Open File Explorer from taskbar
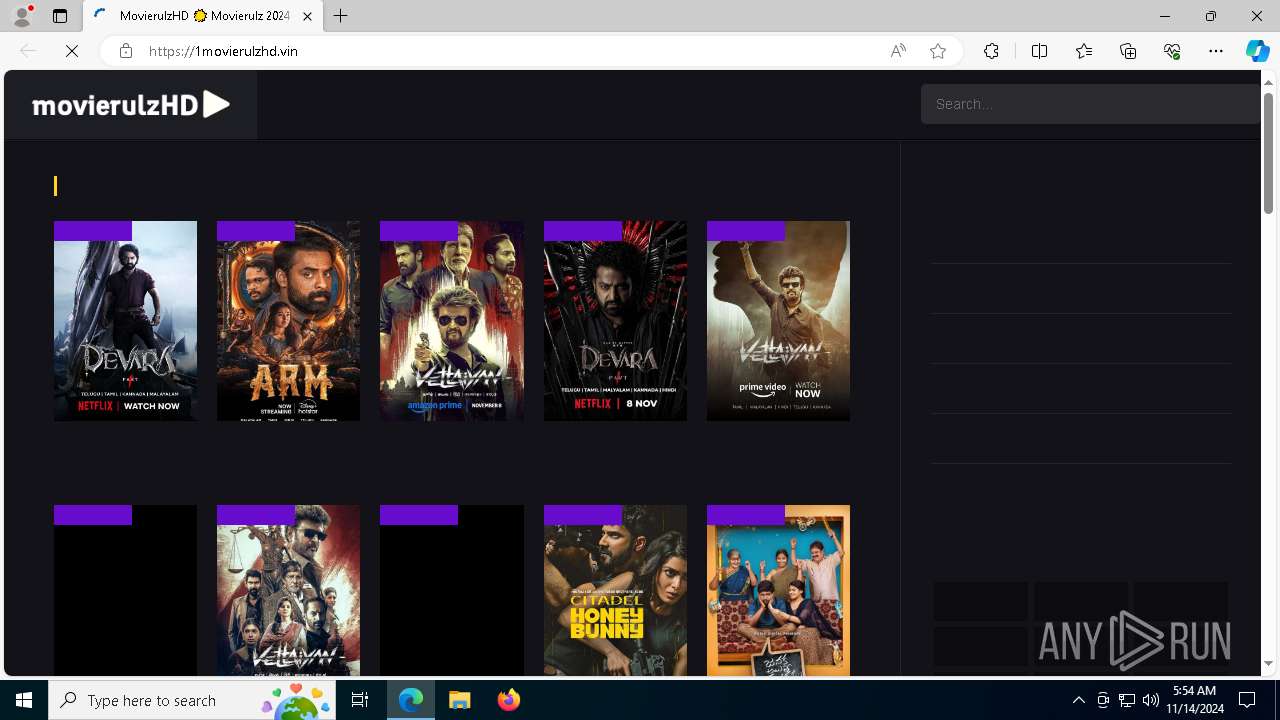The height and width of the screenshot is (720, 1280). click(x=460, y=700)
